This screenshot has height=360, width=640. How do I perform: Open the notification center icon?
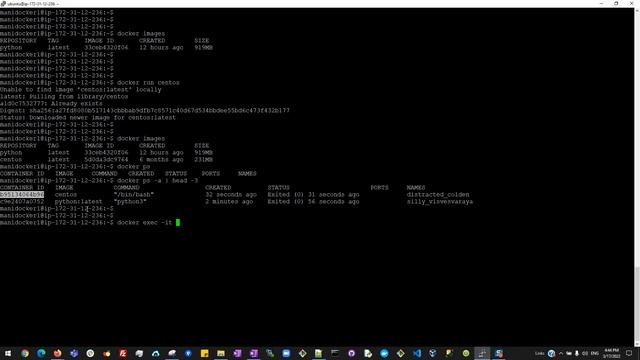629,353
